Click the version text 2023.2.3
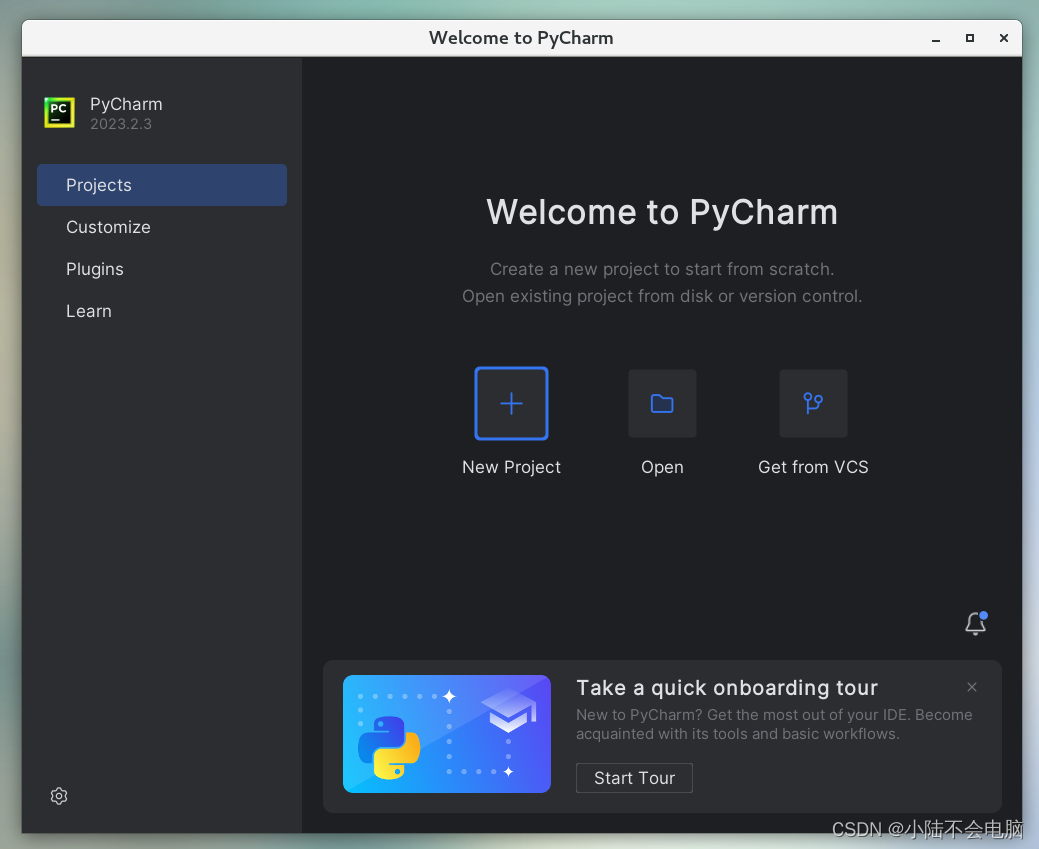 pos(121,124)
